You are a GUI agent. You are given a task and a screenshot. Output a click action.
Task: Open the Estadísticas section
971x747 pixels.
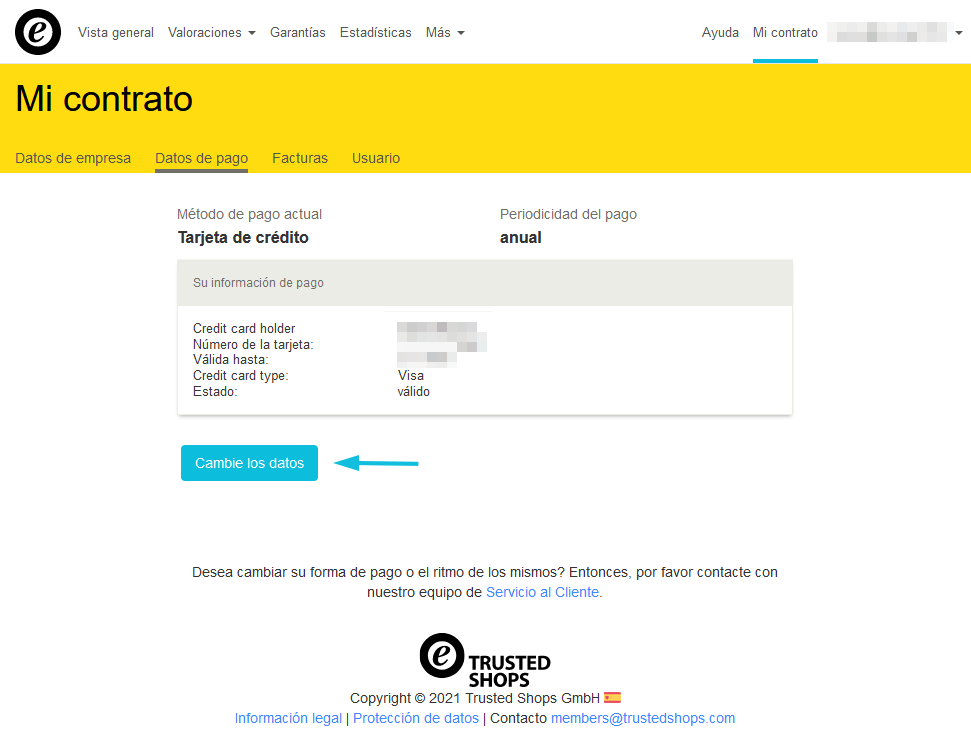(375, 32)
